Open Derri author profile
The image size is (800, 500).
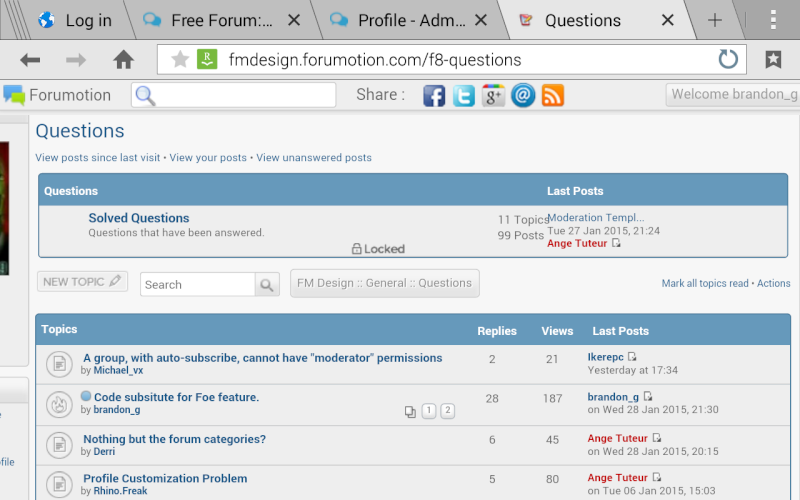pos(104,452)
